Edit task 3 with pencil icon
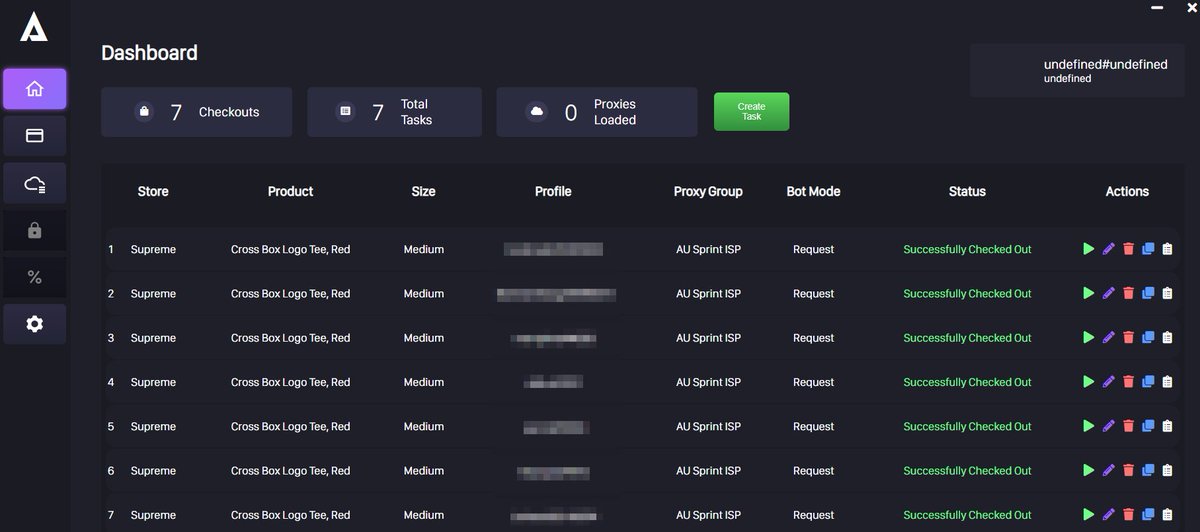This screenshot has height=532, width=1200. pyautogui.click(x=1108, y=338)
